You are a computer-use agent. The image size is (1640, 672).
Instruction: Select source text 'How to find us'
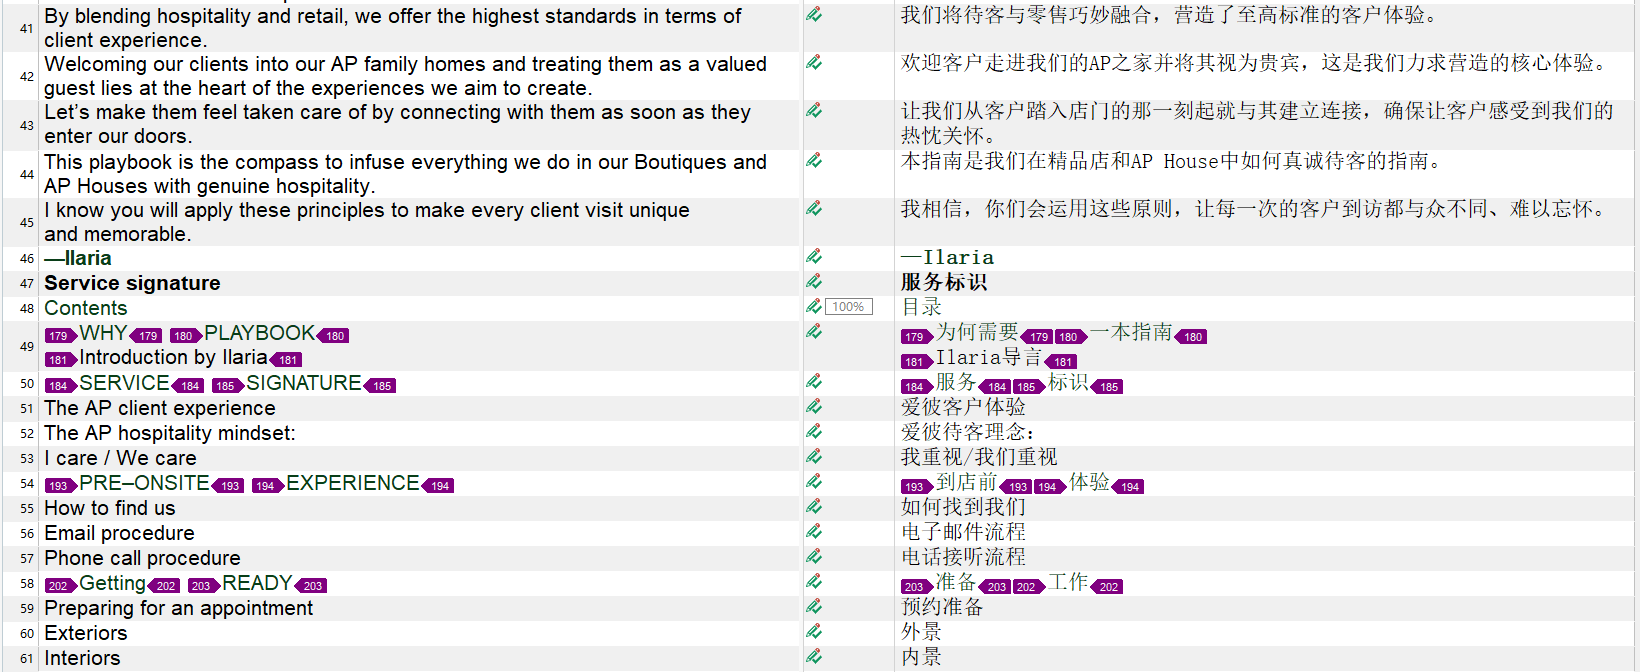click(110, 508)
